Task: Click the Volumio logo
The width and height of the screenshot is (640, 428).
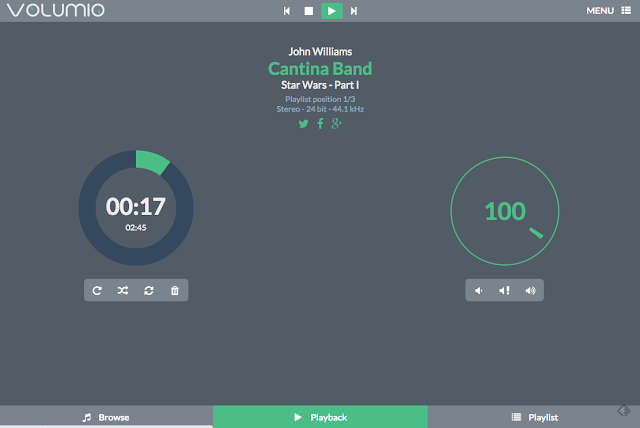Action: tap(56, 10)
